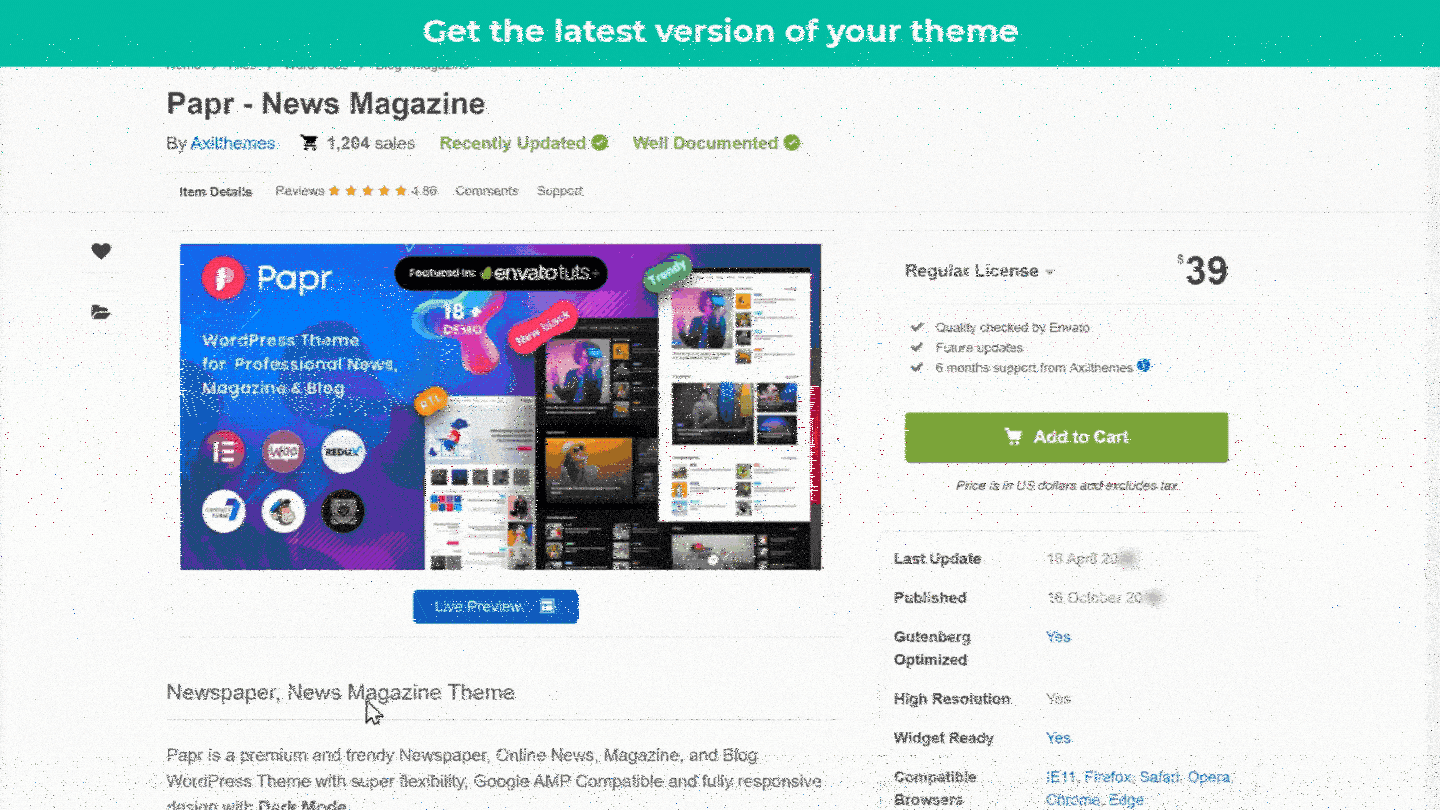
Task: Click the Future updates checkmark
Action: point(916,347)
